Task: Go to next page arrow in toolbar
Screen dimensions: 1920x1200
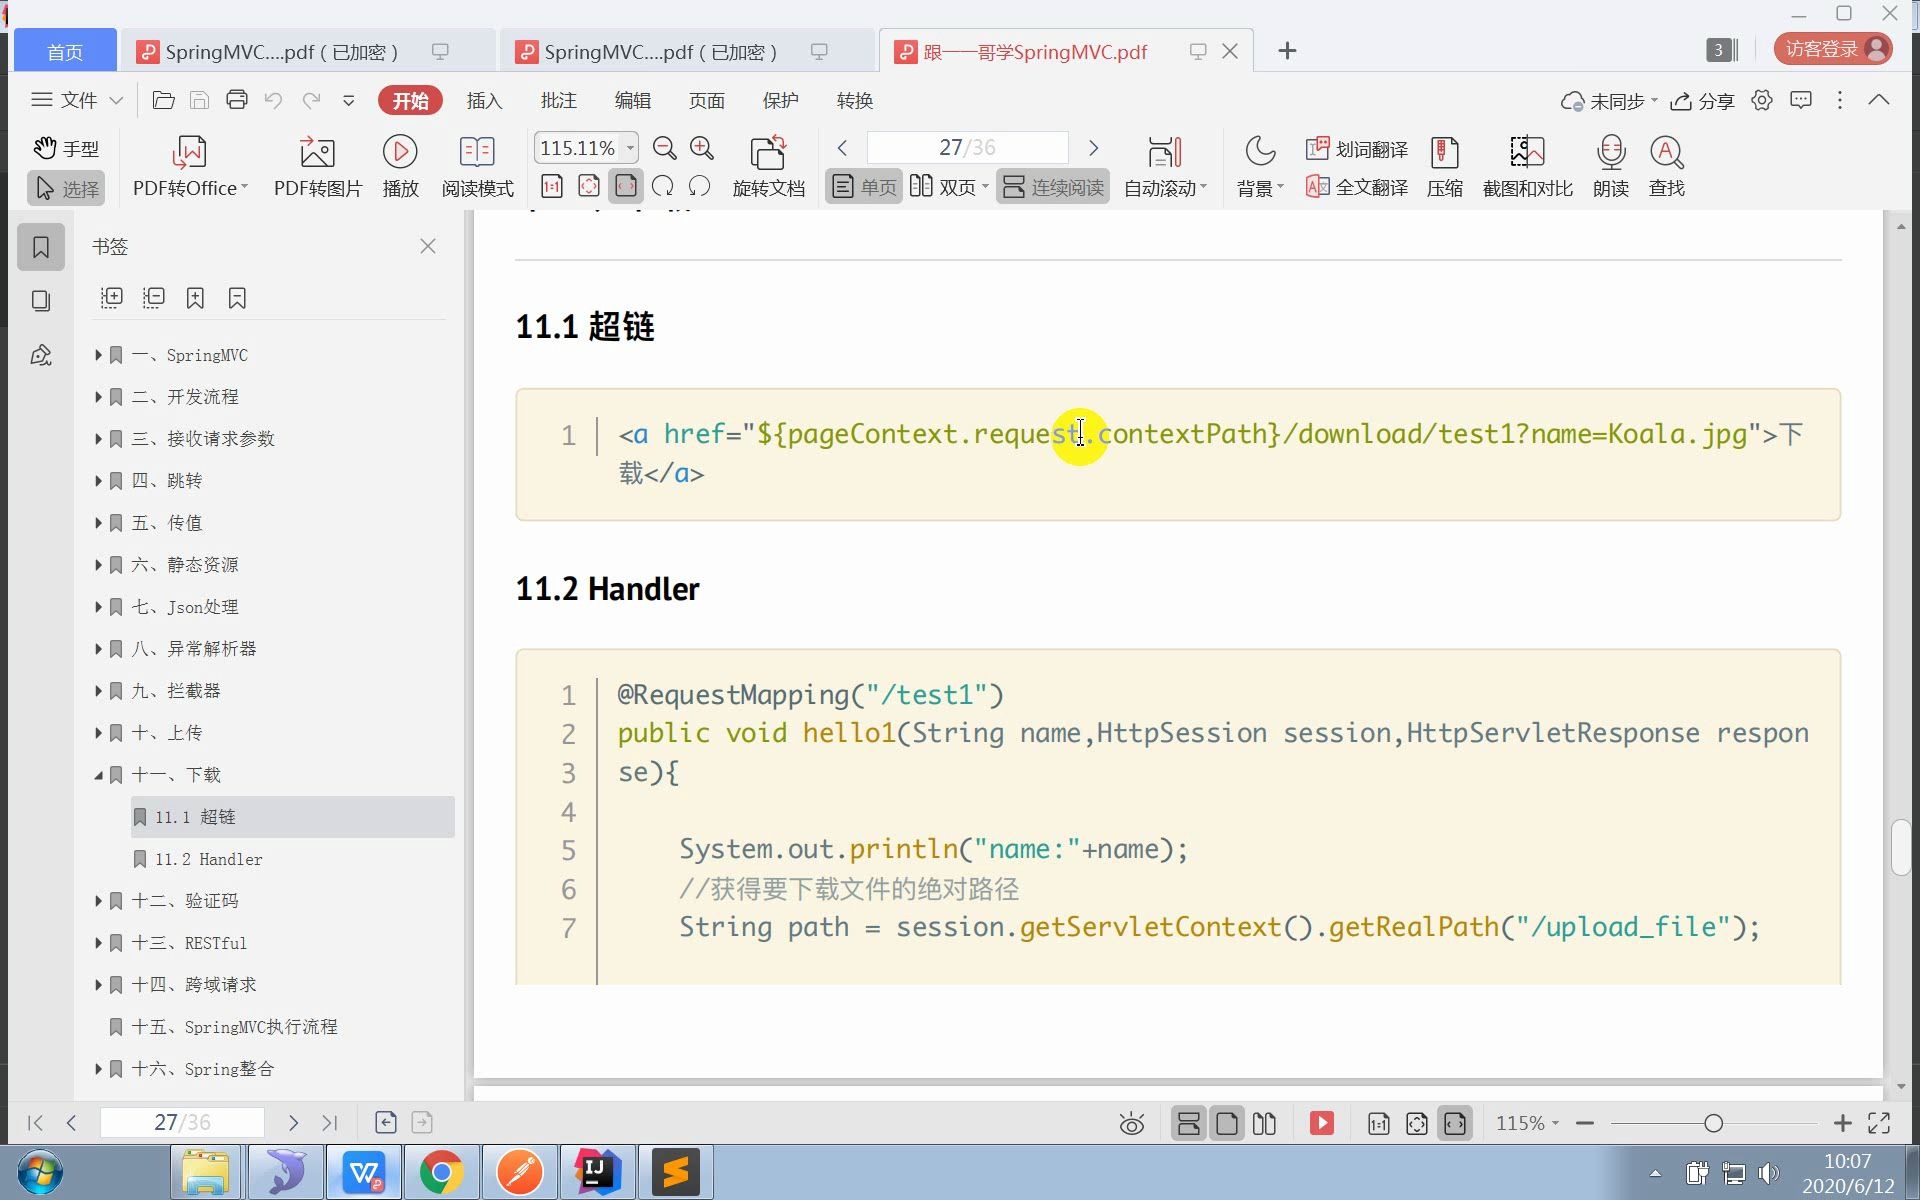Action: click(1093, 148)
